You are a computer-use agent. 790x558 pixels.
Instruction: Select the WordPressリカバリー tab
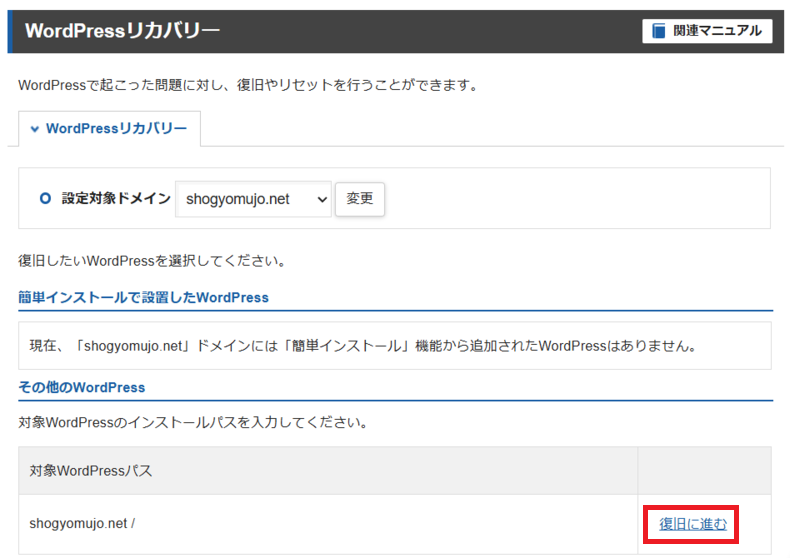click(x=109, y=128)
